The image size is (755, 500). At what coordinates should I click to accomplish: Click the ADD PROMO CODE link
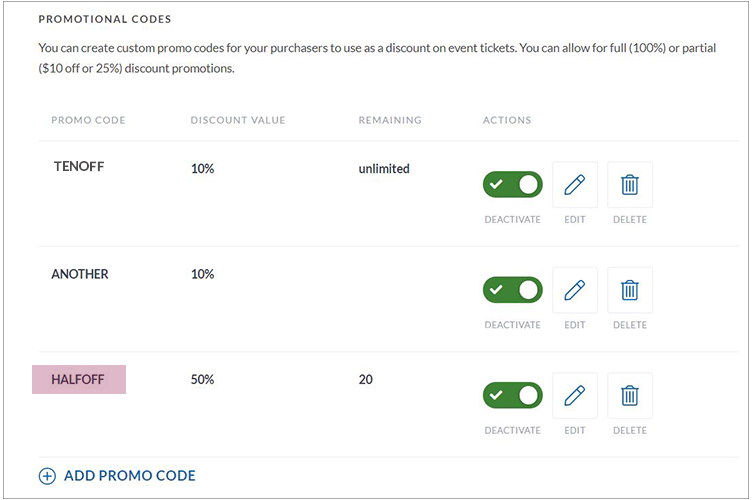(x=129, y=476)
